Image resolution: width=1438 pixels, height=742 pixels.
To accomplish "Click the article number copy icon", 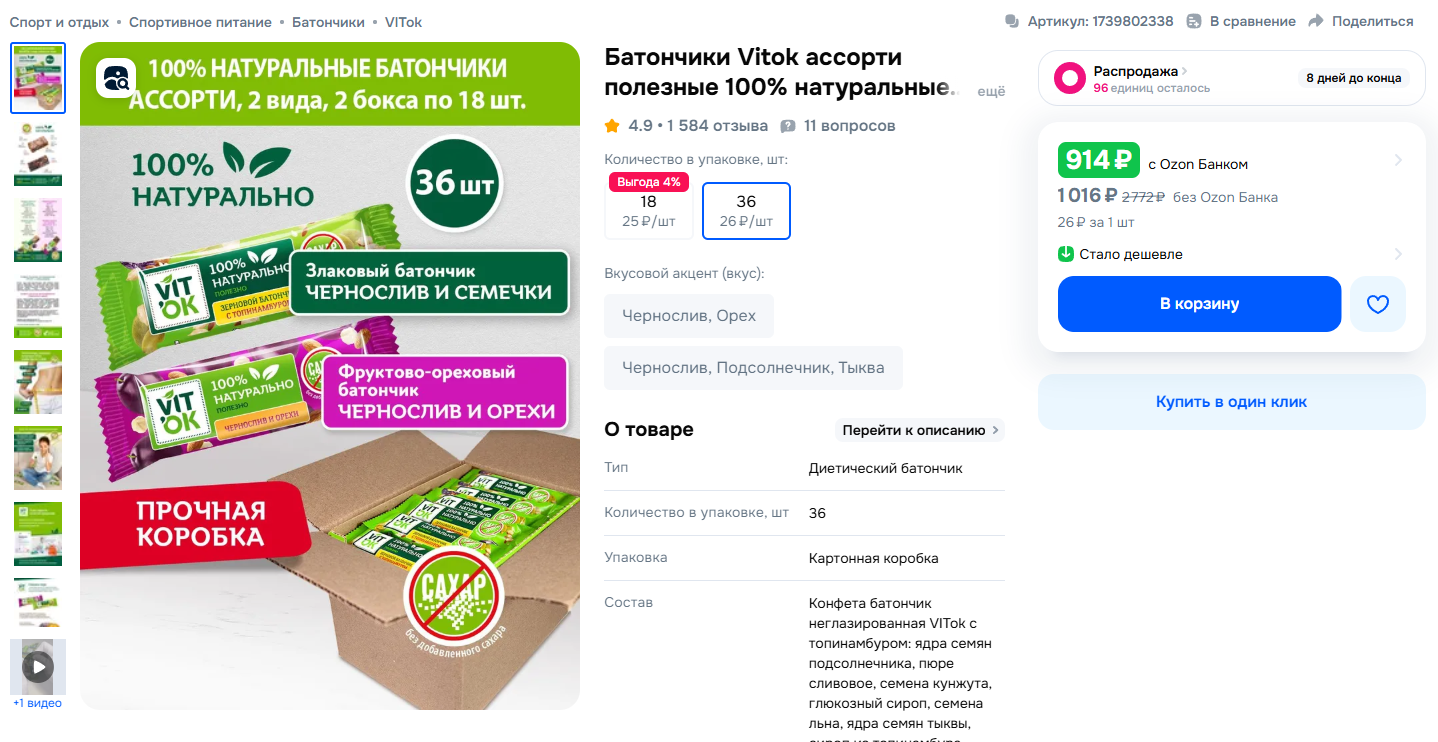I will coord(1012,21).
